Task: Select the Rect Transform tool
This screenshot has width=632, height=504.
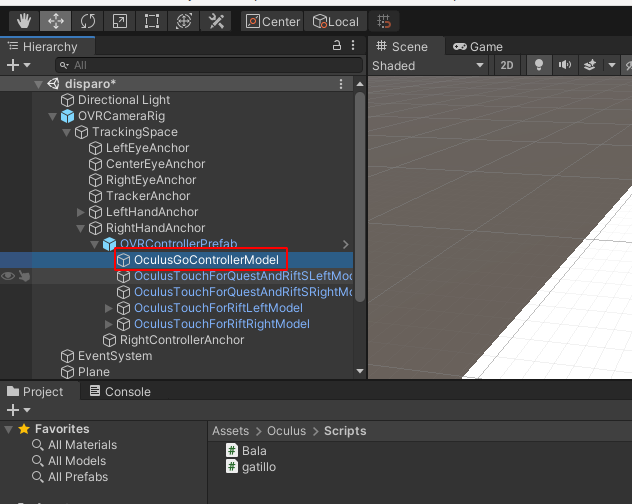Action: tap(151, 21)
